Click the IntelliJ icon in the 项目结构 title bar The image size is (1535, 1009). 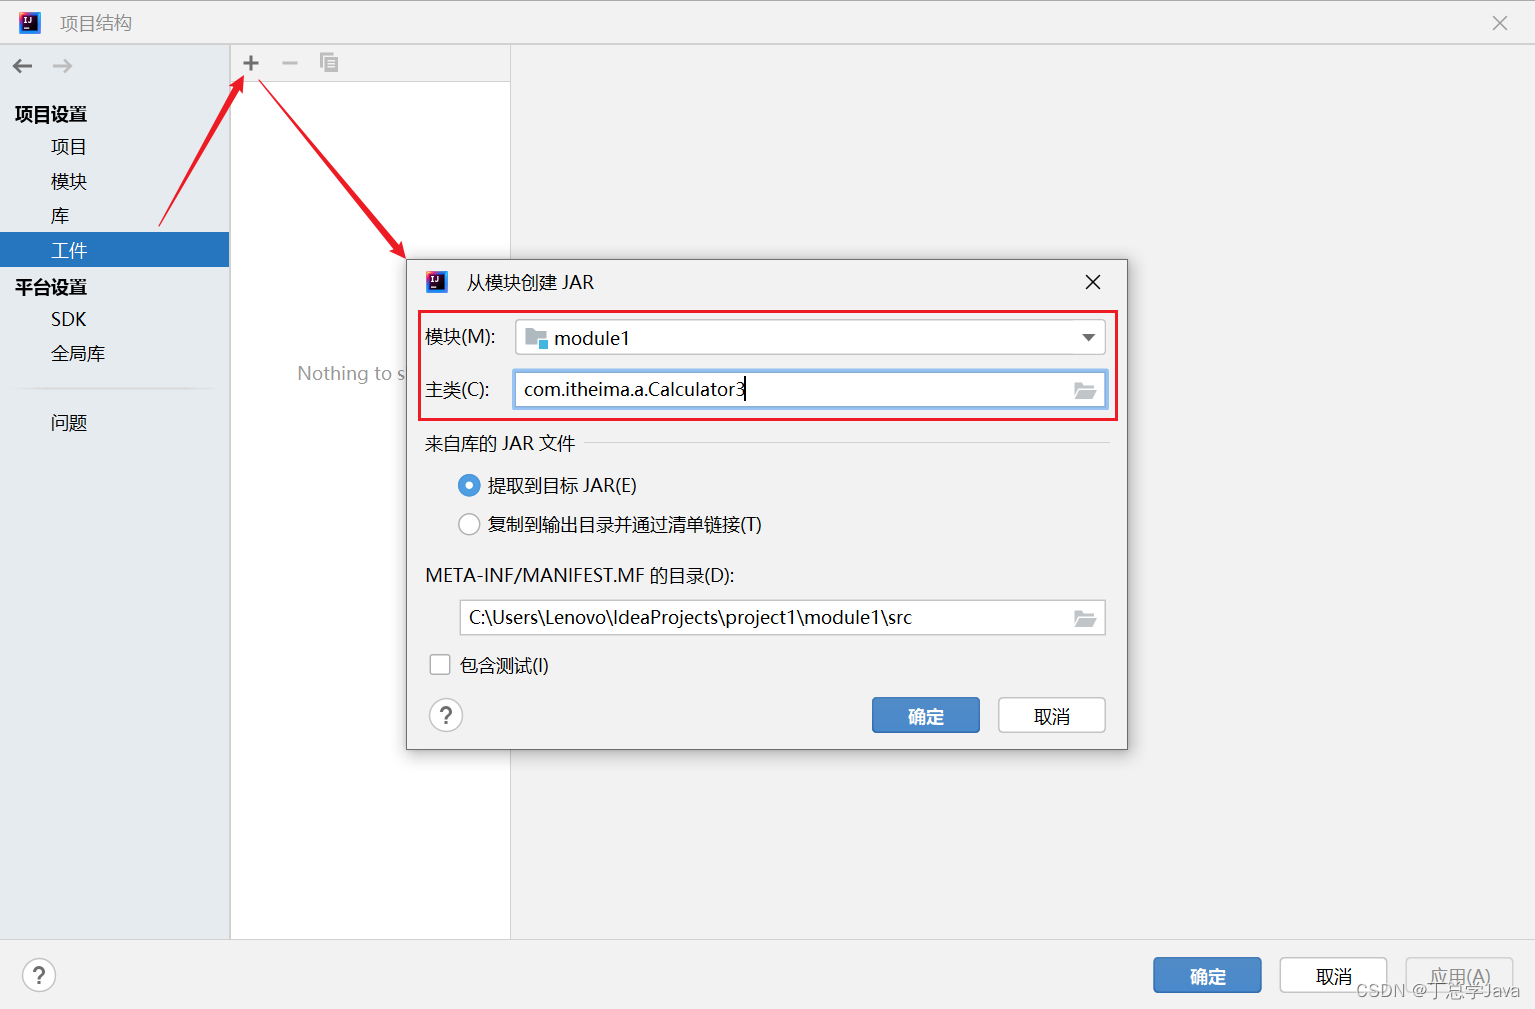click(x=30, y=22)
